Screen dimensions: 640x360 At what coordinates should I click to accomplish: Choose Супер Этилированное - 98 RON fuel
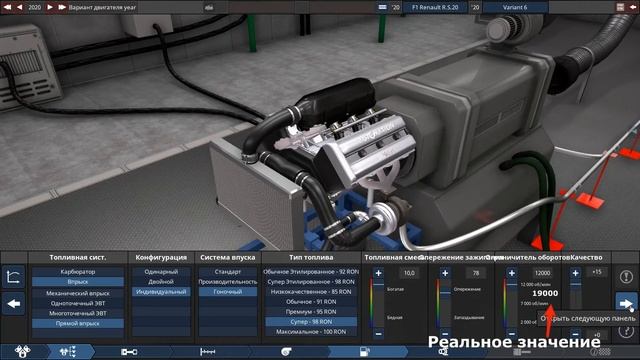pyautogui.click(x=311, y=282)
